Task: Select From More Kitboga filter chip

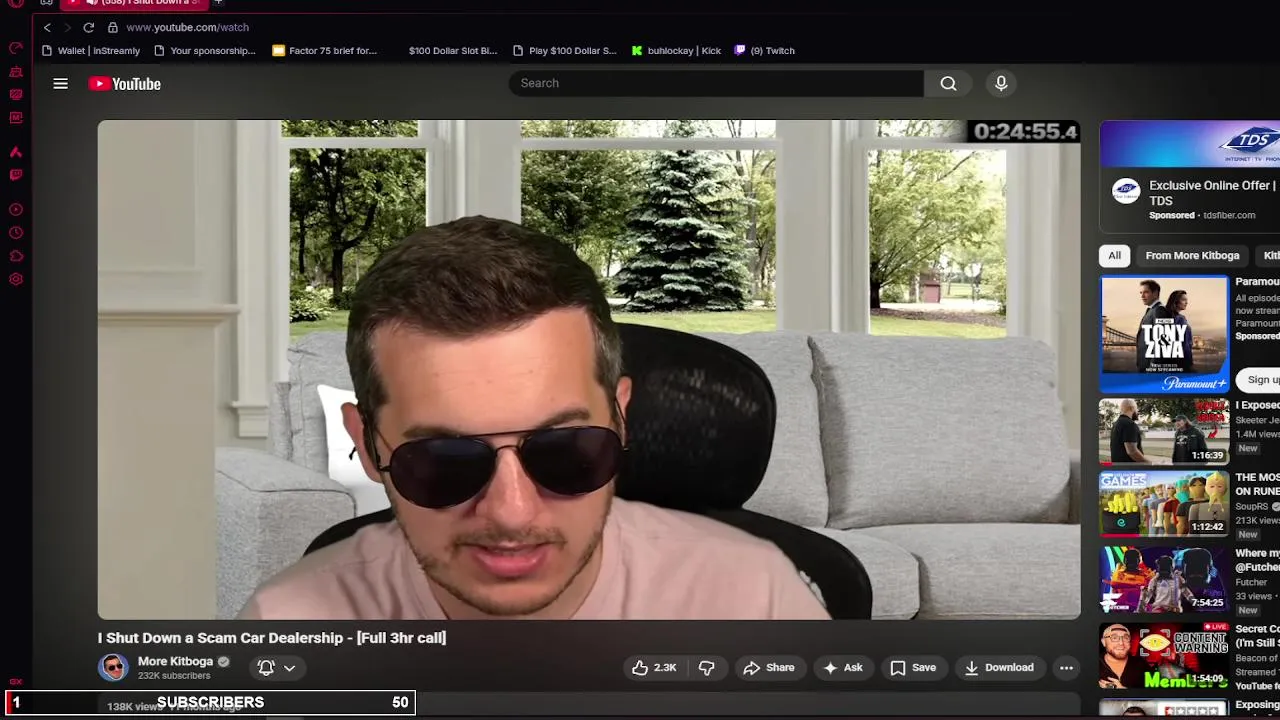Action: tap(1192, 256)
